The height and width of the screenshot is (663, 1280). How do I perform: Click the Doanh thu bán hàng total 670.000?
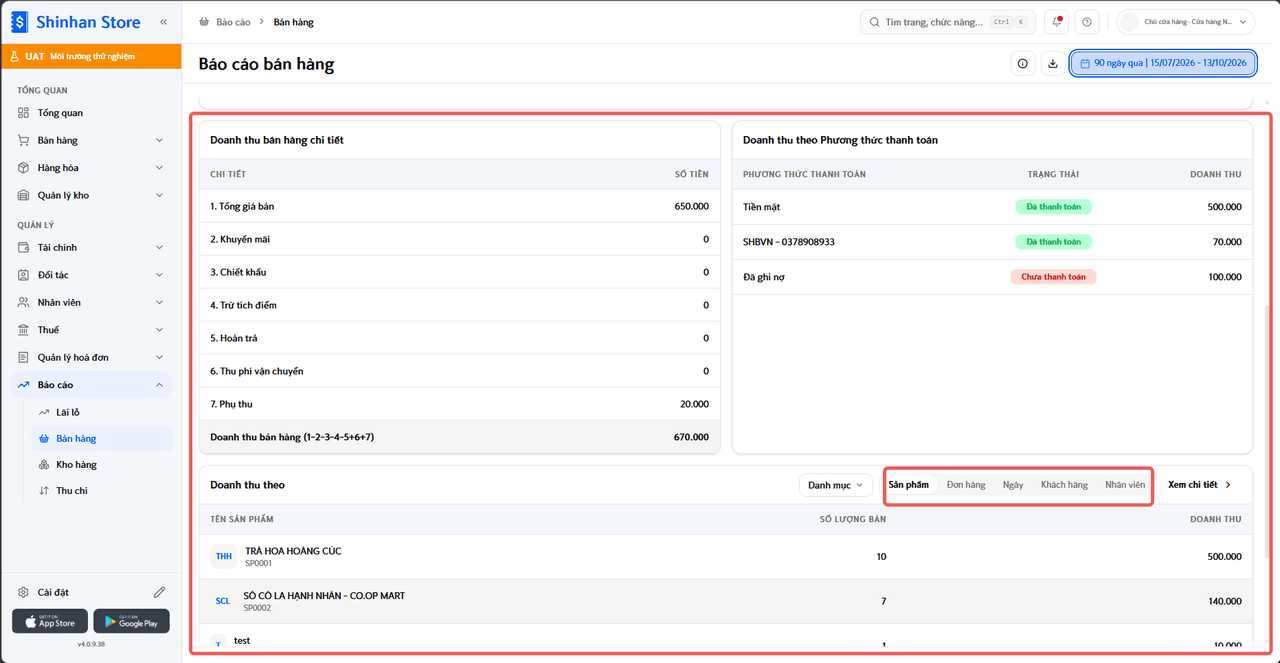(x=690, y=437)
